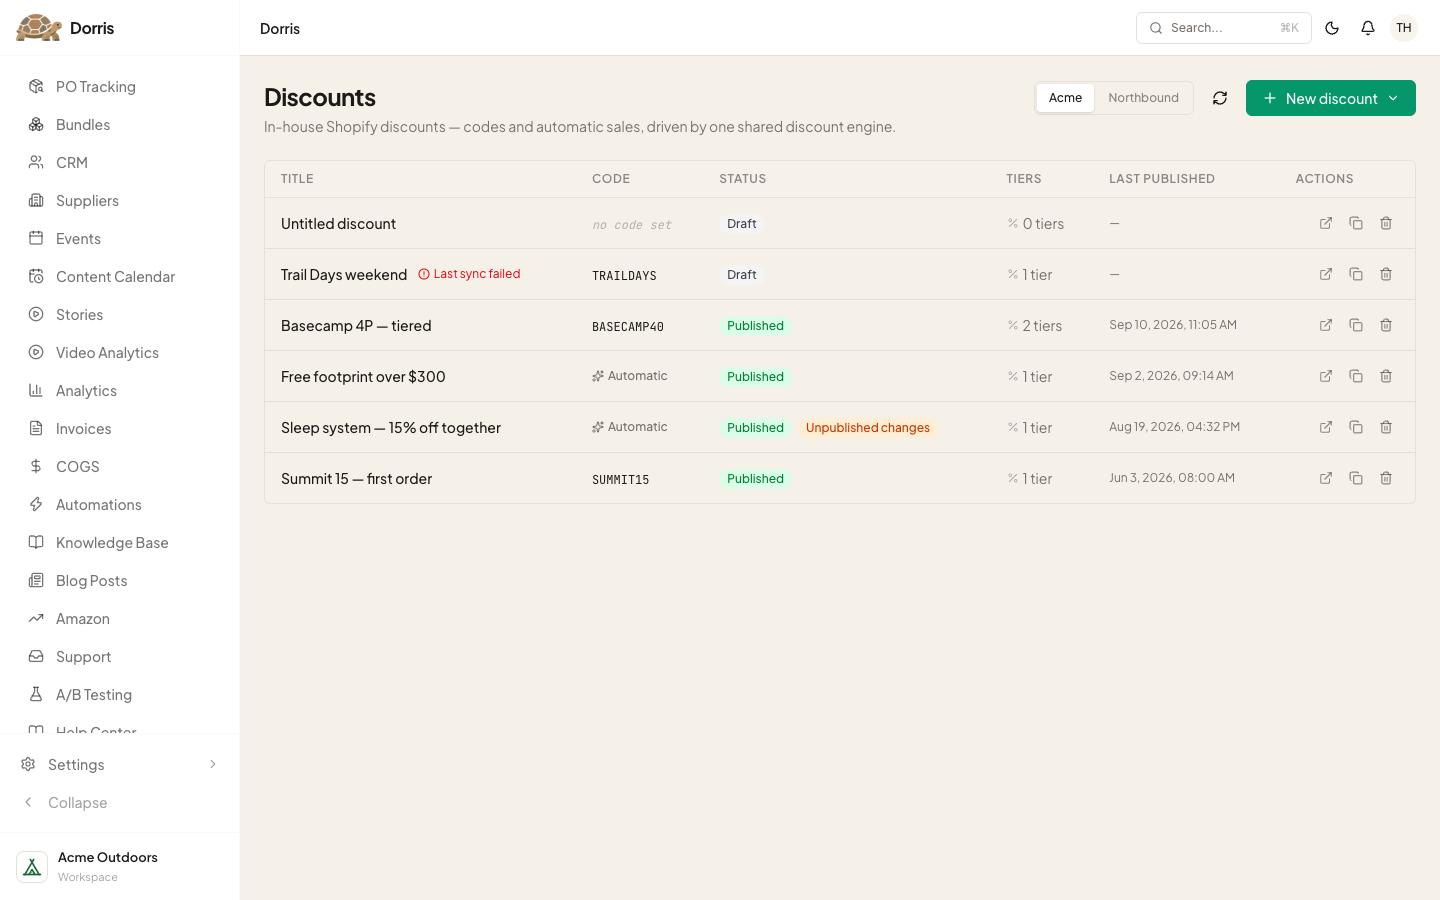Delete the Untitled discount row
This screenshot has height=900, width=1440.
[x=1386, y=223]
